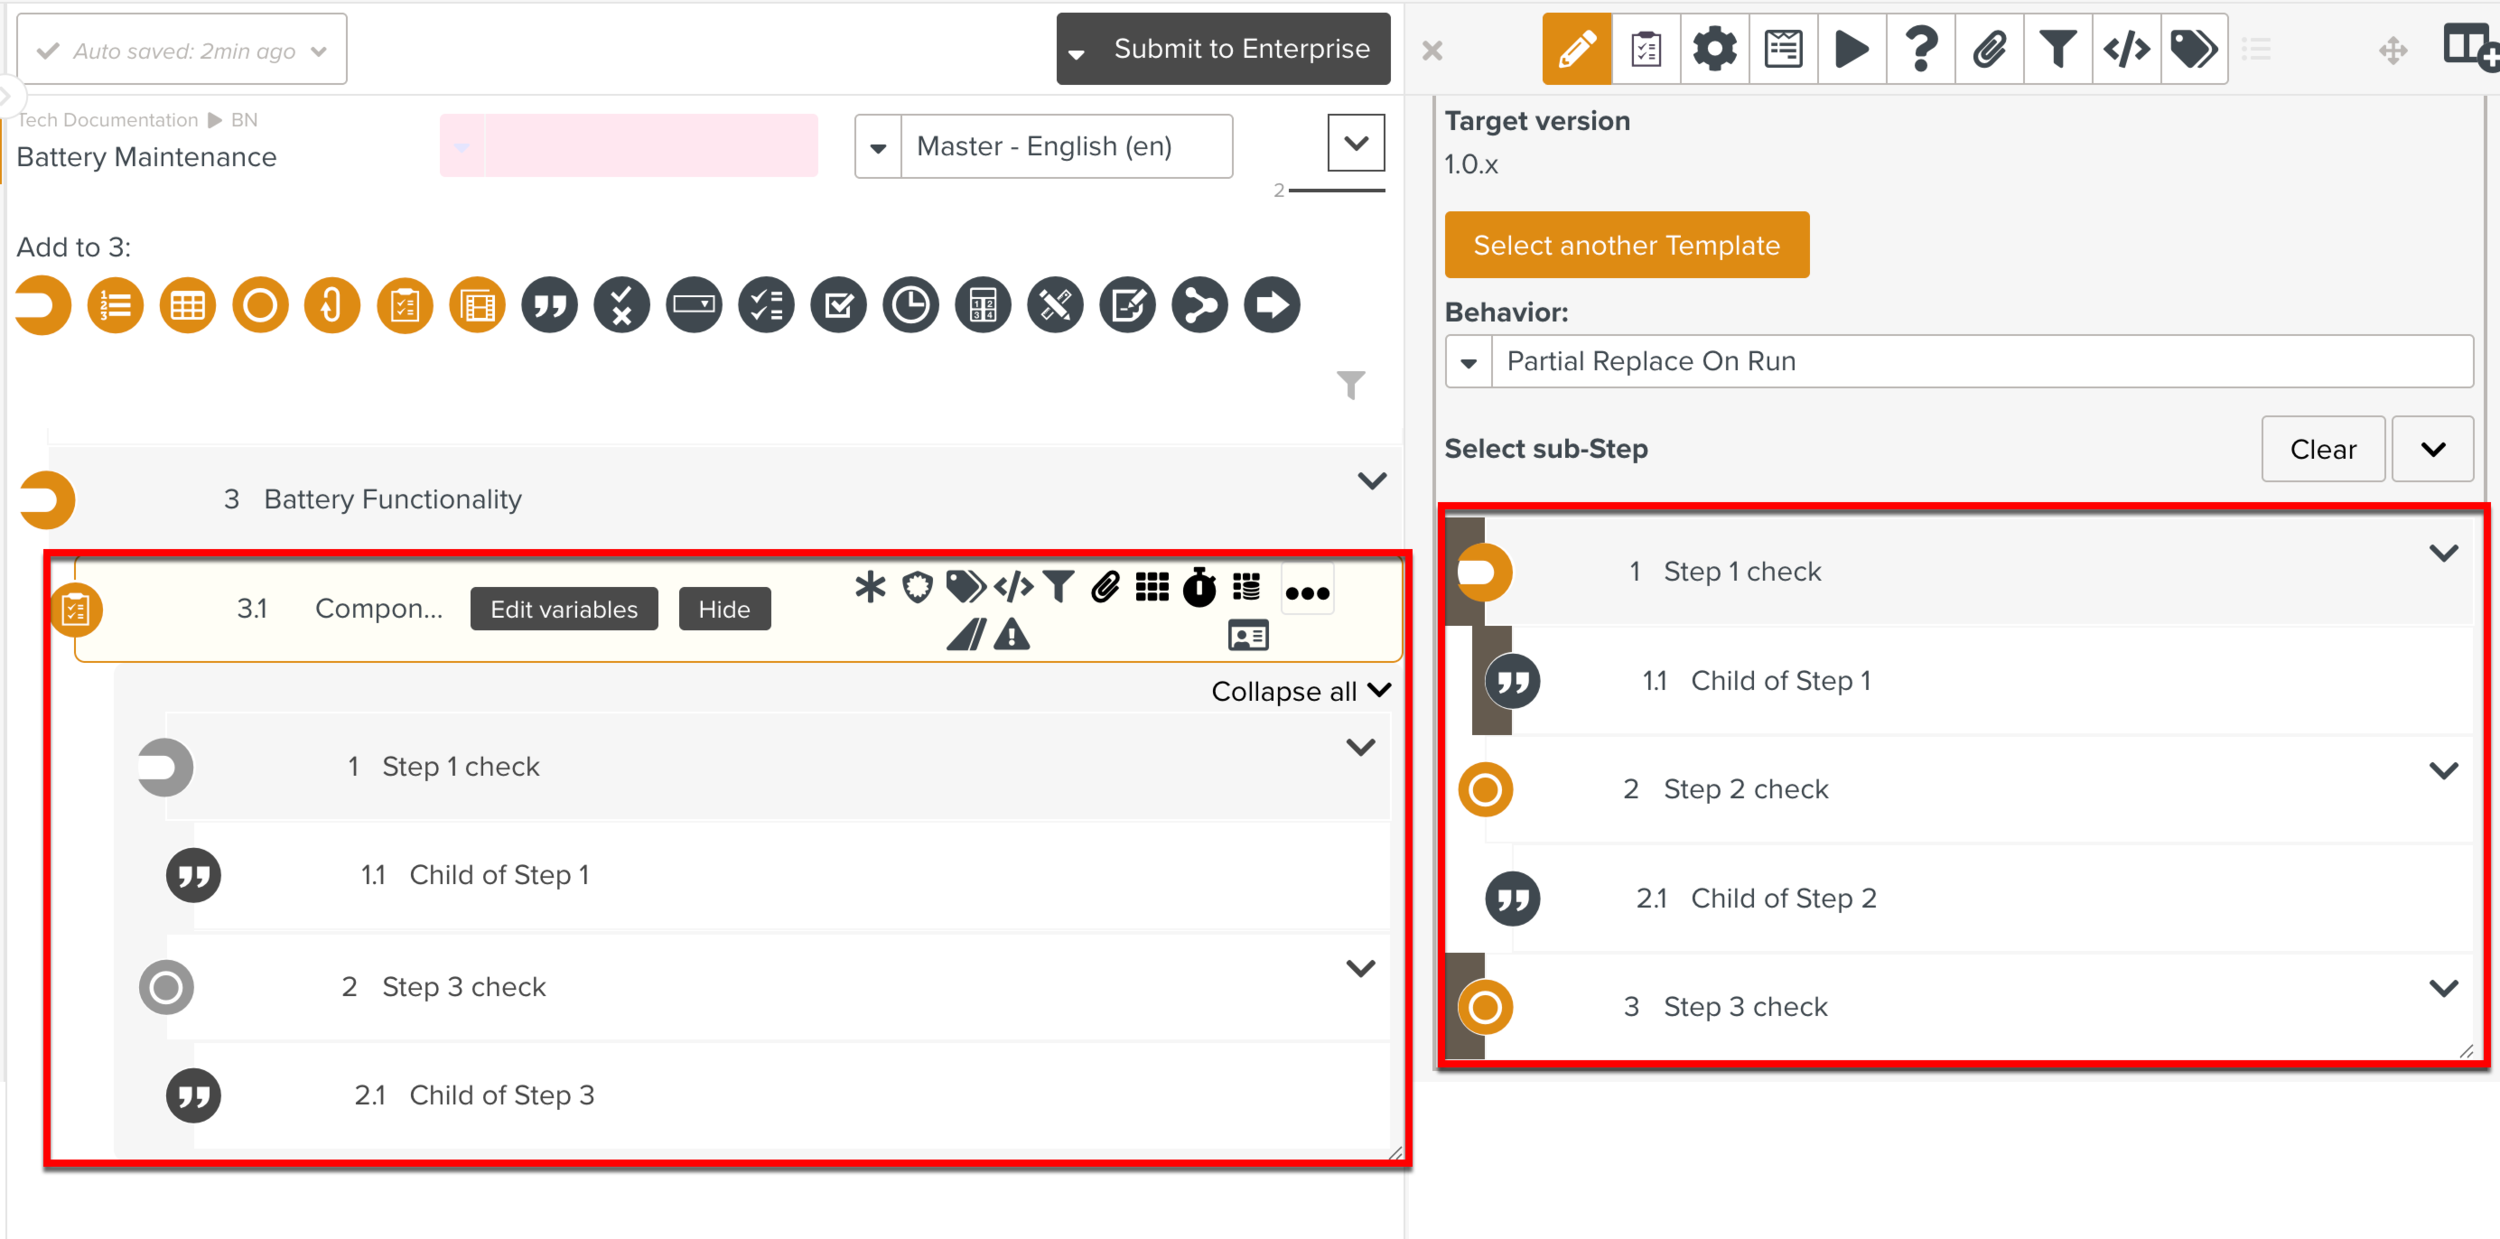The image size is (2500, 1239).
Task: Click the attachment paperclip icon in the right toolbar
Action: [x=1988, y=48]
